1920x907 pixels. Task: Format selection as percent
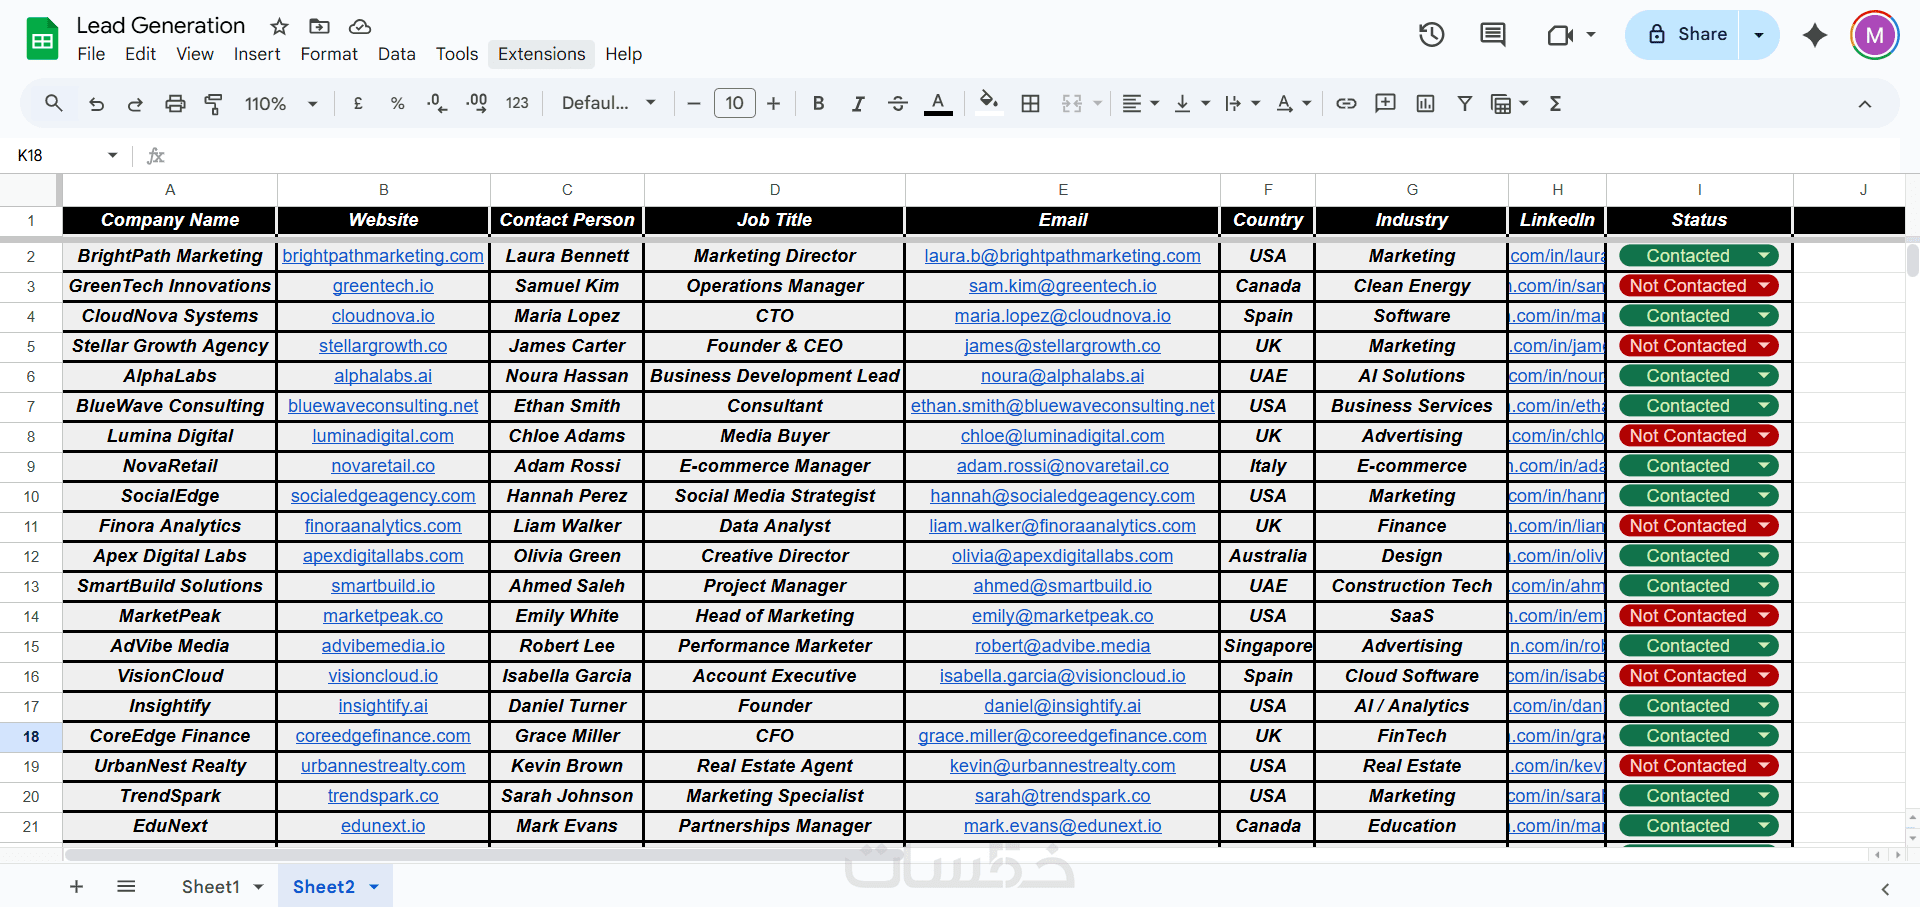397,103
